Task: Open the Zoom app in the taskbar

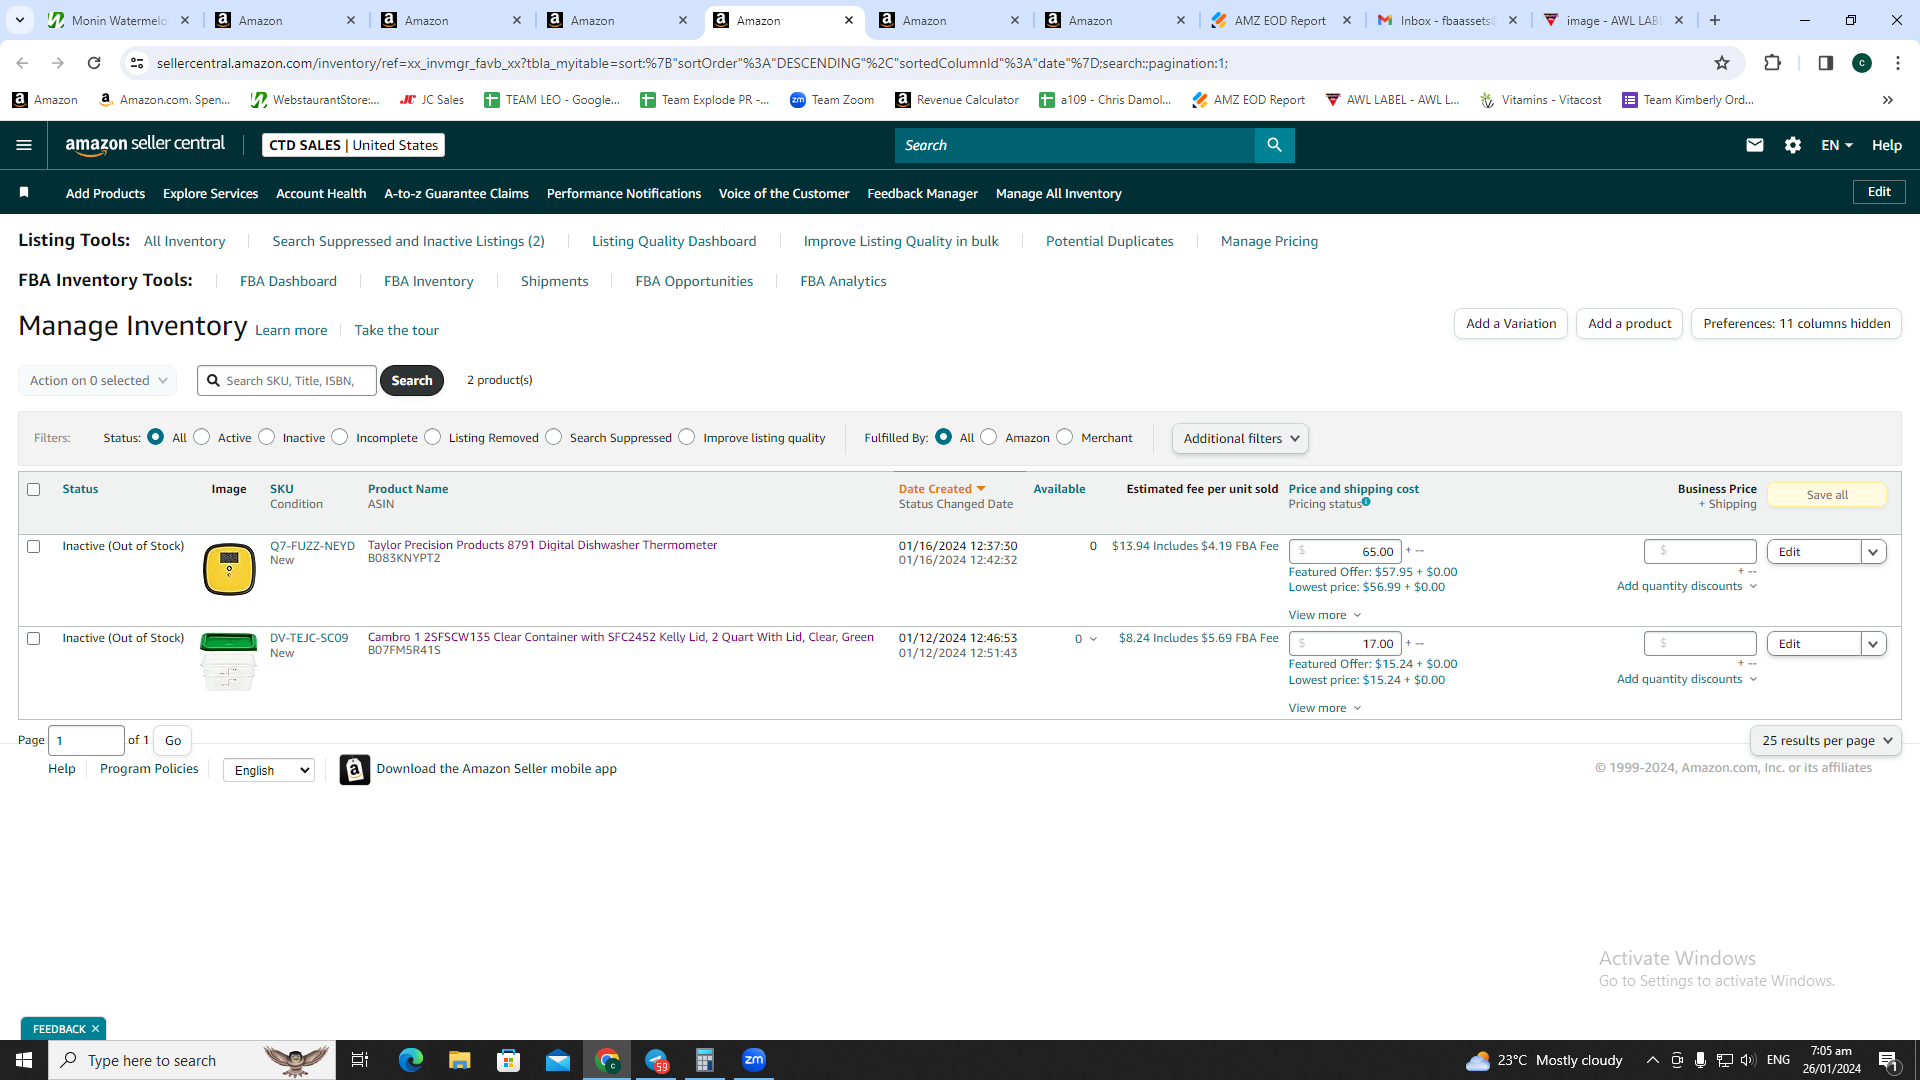Action: tap(754, 1060)
